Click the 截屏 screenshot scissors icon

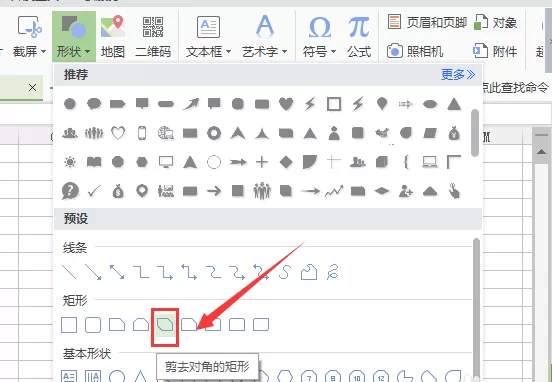[30, 27]
